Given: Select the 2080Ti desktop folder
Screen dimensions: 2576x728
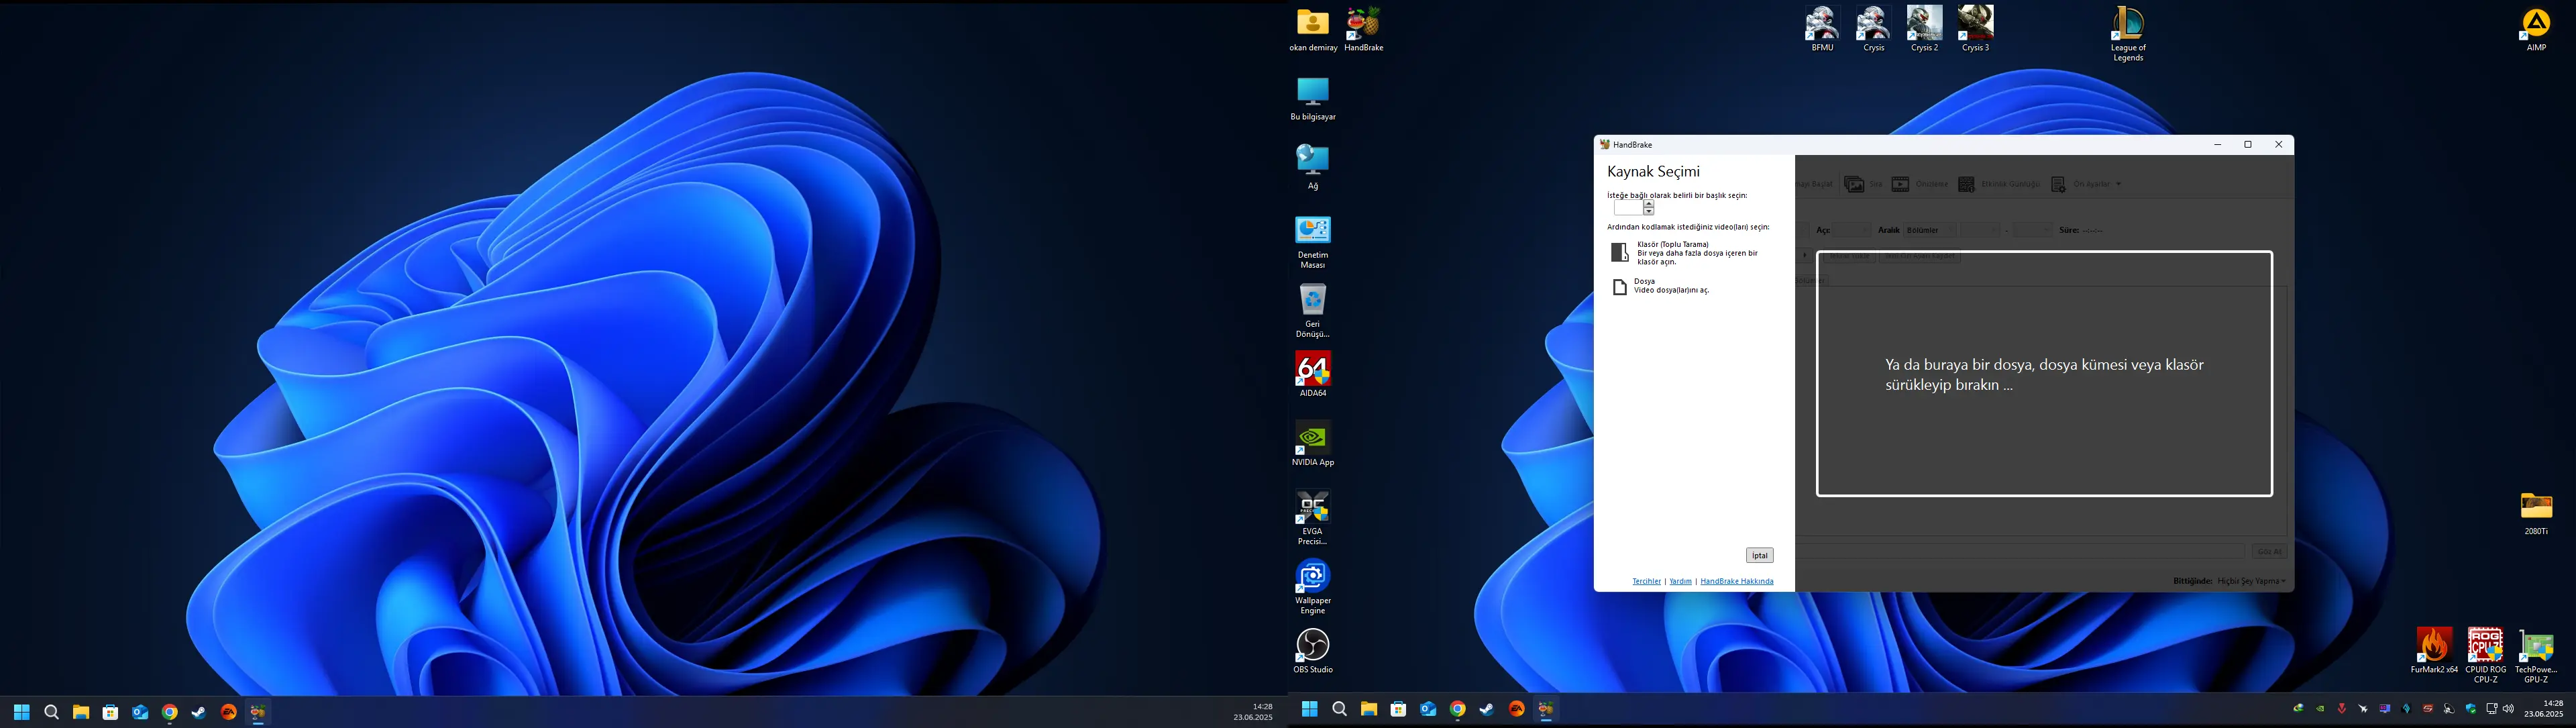Looking at the screenshot, I should 2536,513.
